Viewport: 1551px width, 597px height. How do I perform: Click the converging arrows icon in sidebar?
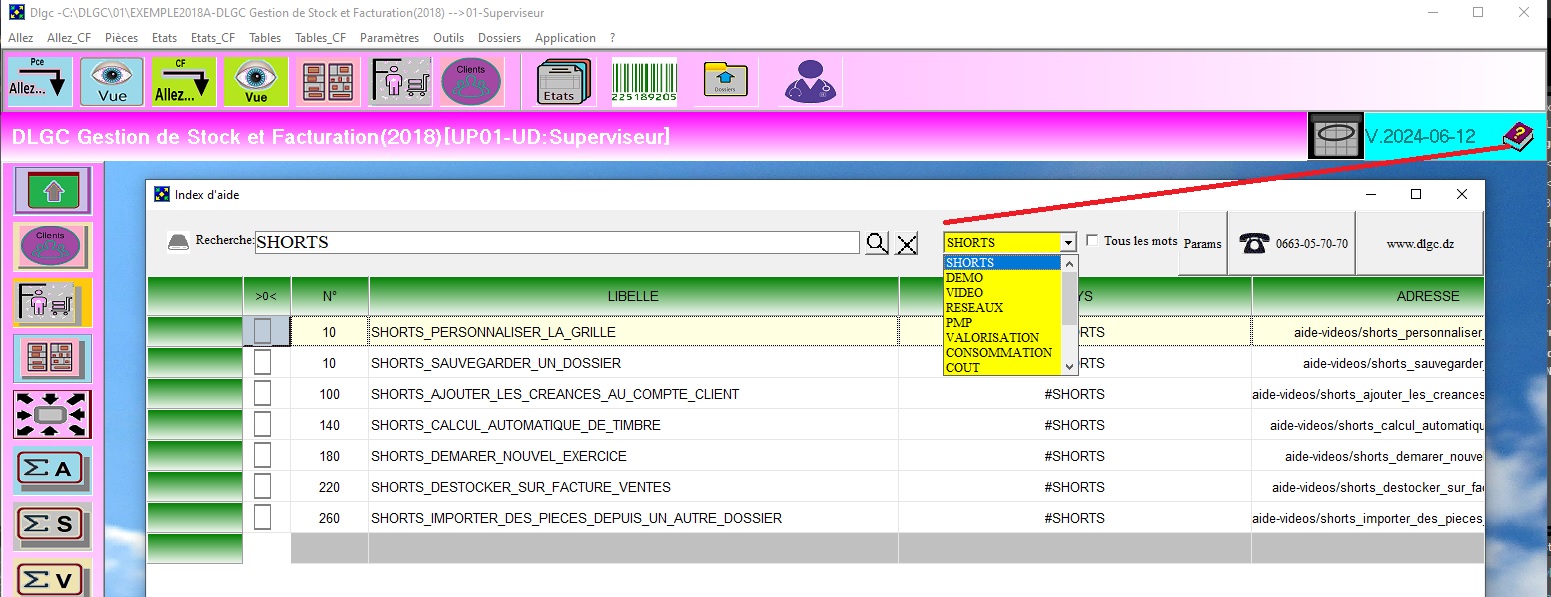click(x=52, y=414)
